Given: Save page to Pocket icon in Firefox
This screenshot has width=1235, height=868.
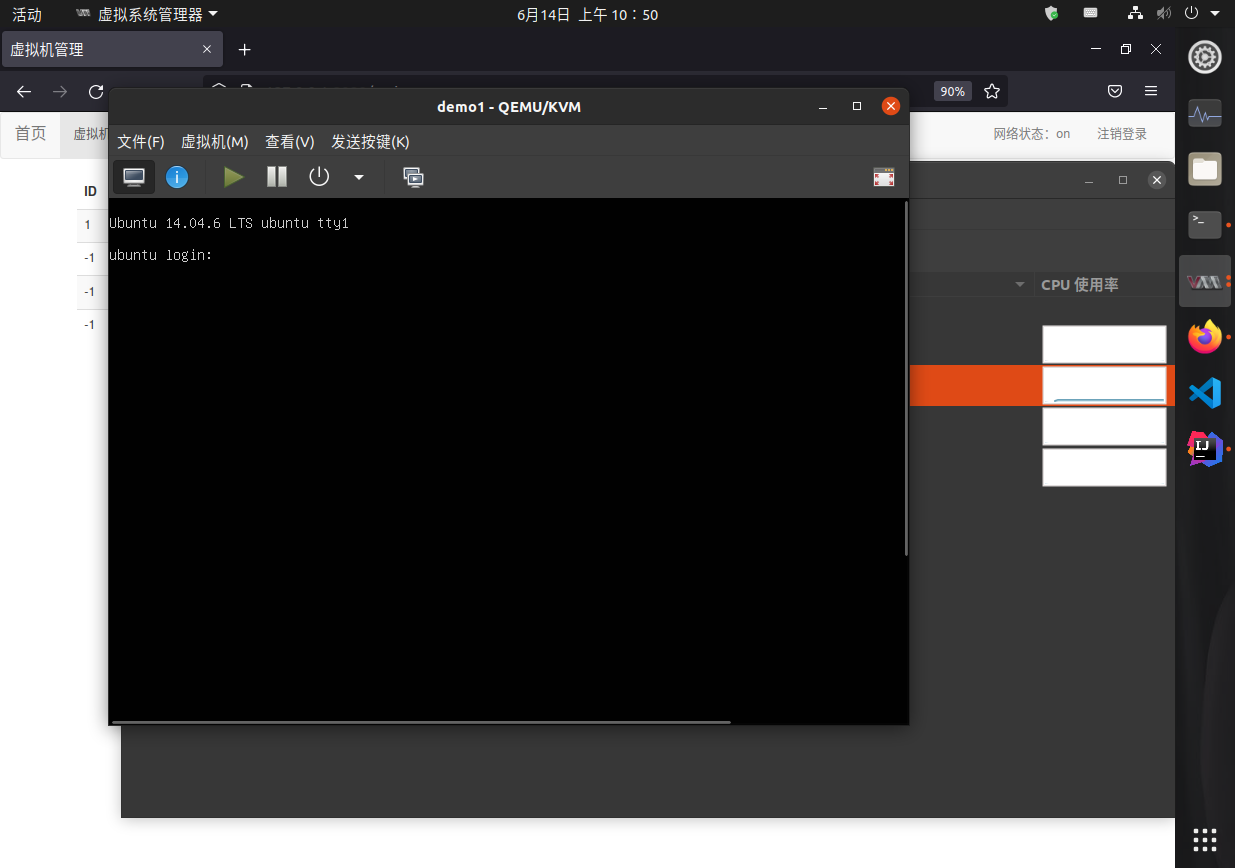Looking at the screenshot, I should coord(1115,91).
